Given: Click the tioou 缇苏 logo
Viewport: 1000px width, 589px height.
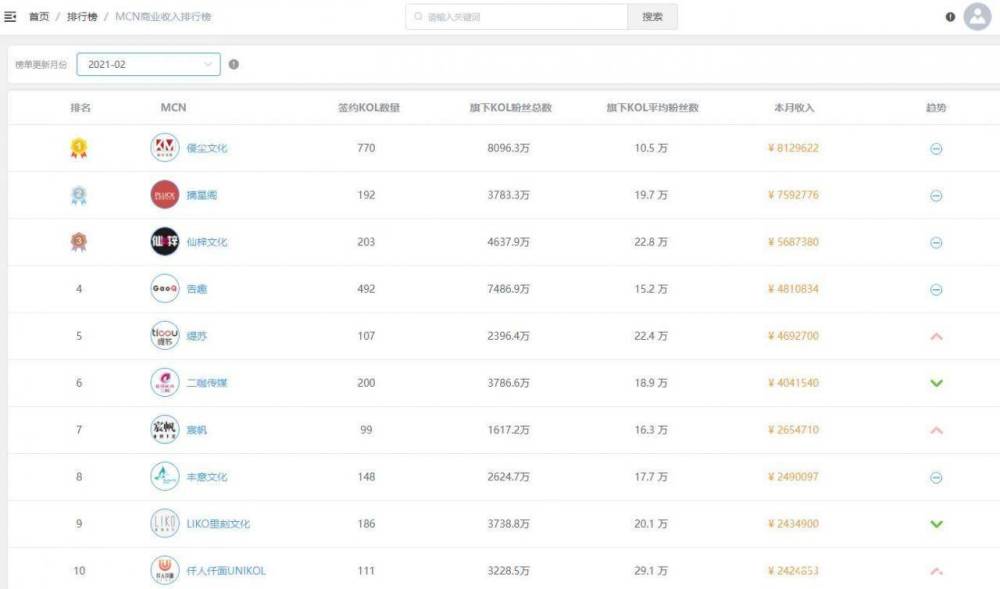Looking at the screenshot, I should coord(165,336).
